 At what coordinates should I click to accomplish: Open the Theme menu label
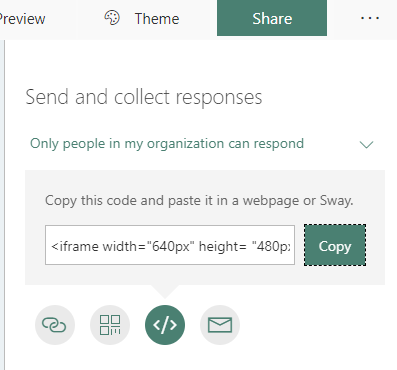click(x=157, y=19)
